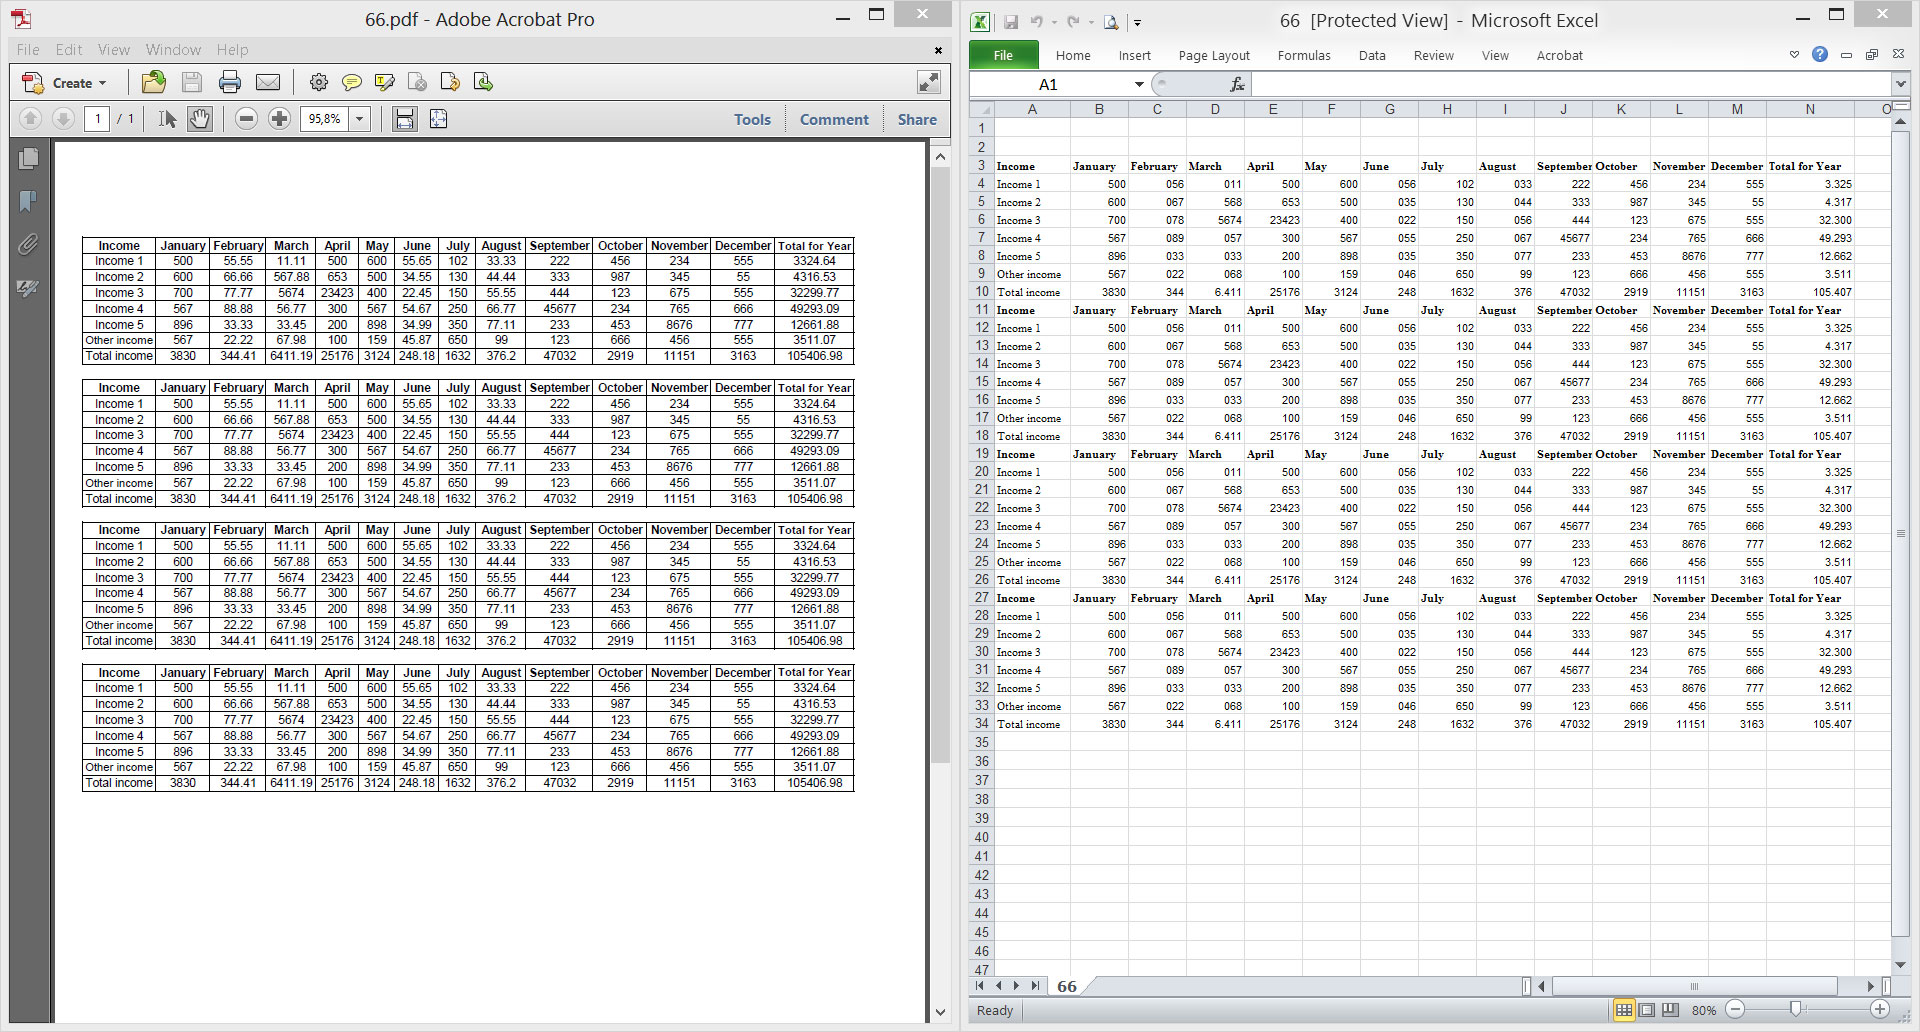Open the Create PDF menu in Acrobat
This screenshot has width=1920, height=1032.
click(x=65, y=83)
